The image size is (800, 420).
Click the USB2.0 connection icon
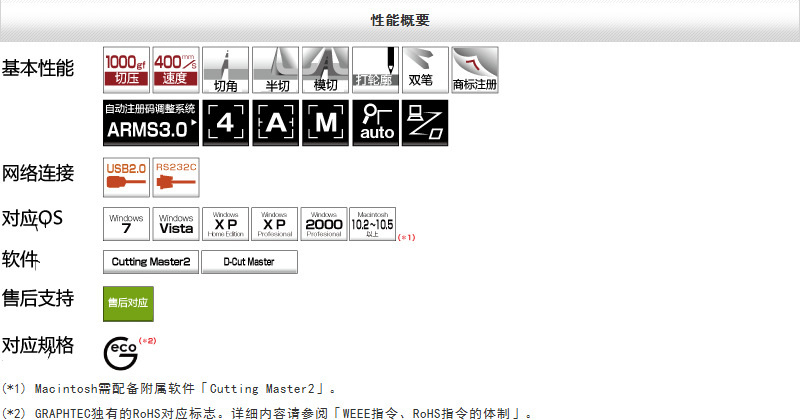click(126, 177)
